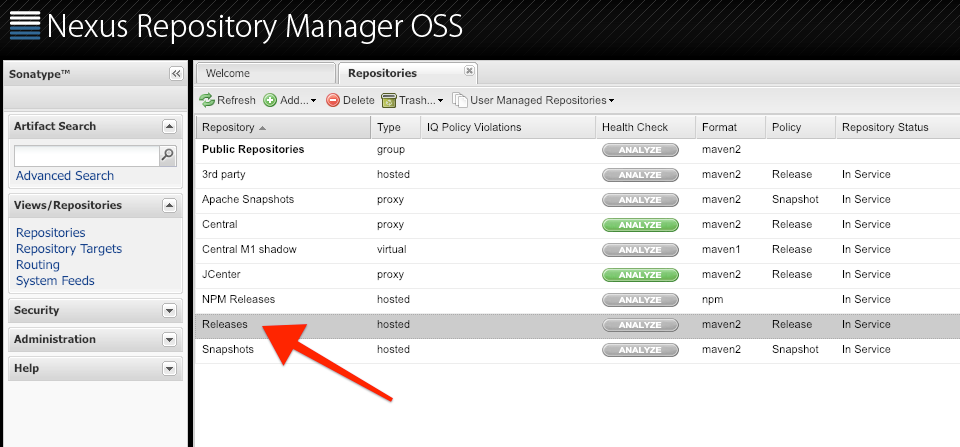This screenshot has width=960, height=447.
Task: Open the Advanced Search link
Action: 65,176
